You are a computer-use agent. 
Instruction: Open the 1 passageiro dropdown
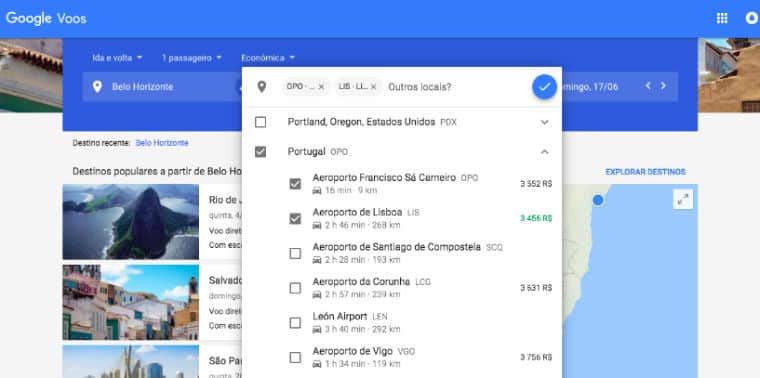191,58
